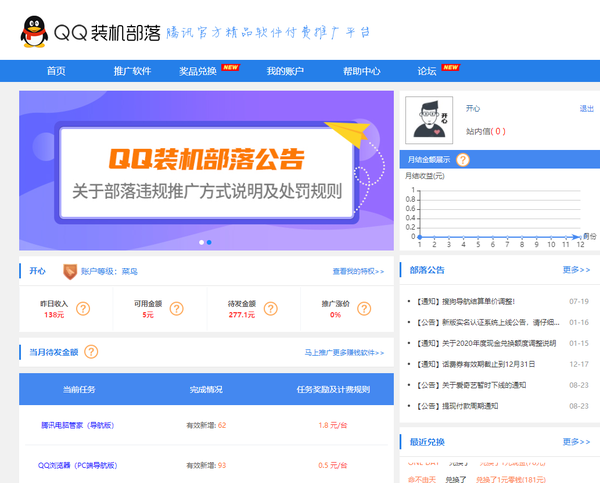
Task: Click 账户等级：菜鸟 text
Action: click(109, 271)
